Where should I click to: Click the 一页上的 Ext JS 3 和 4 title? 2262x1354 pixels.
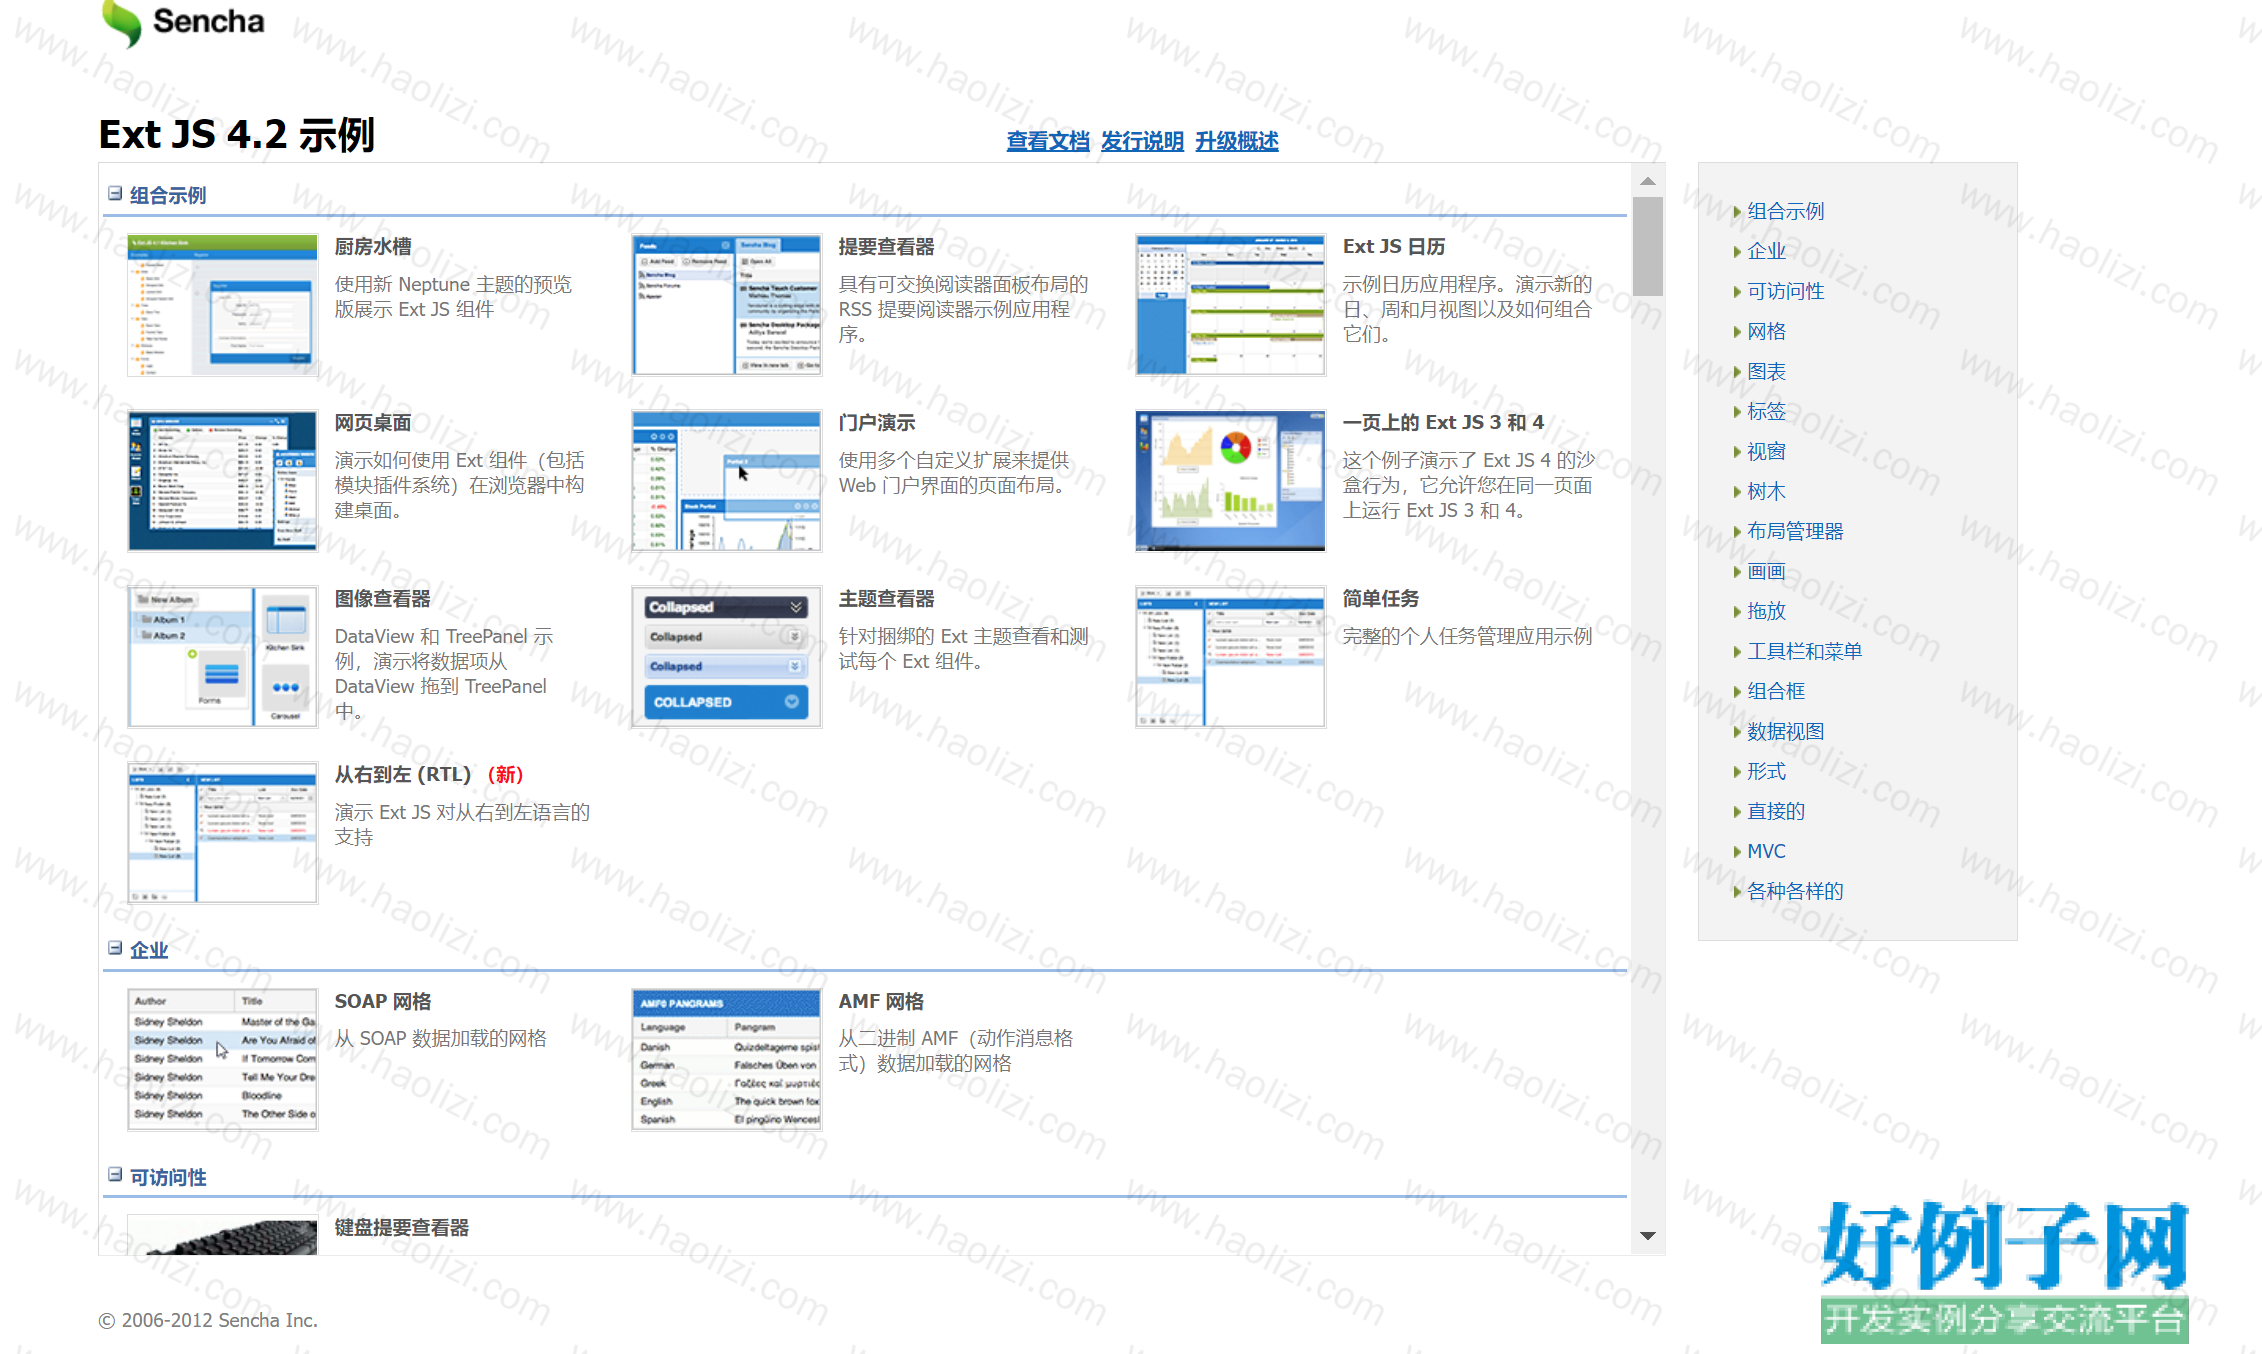click(1443, 423)
